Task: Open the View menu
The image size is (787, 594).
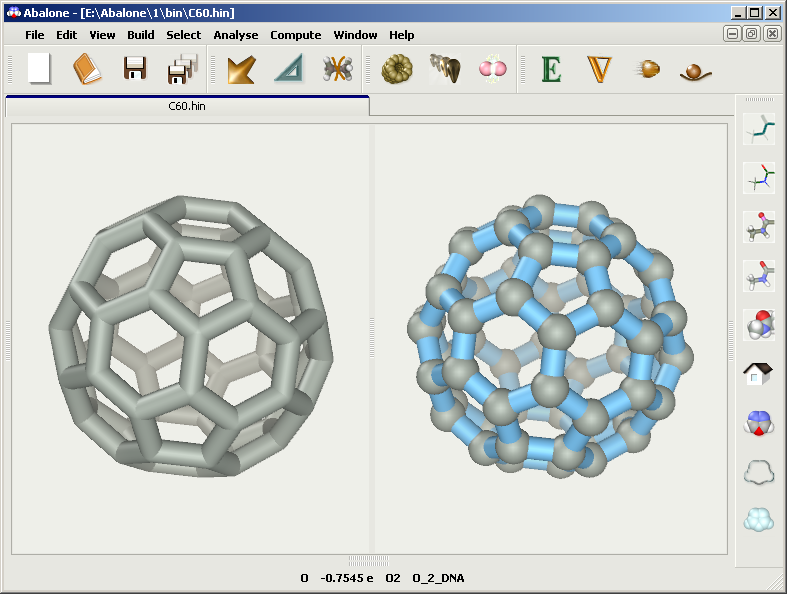Action: pyautogui.click(x=102, y=35)
